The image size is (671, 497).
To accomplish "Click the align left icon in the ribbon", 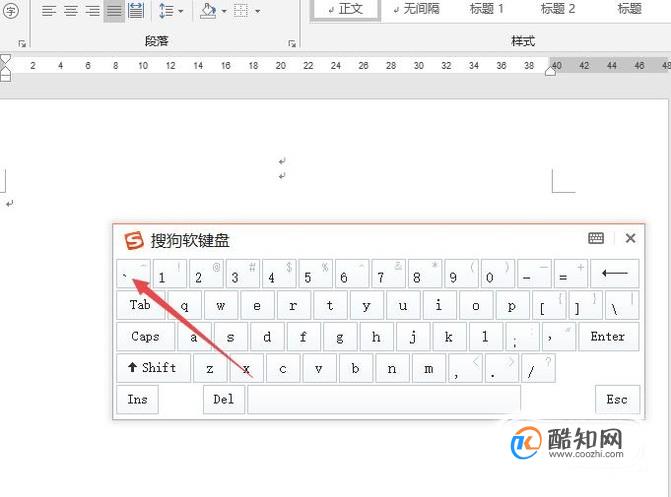I will [49, 11].
